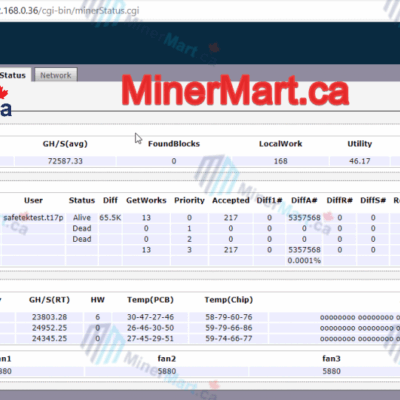Click the pool Status column header

pos(82,200)
